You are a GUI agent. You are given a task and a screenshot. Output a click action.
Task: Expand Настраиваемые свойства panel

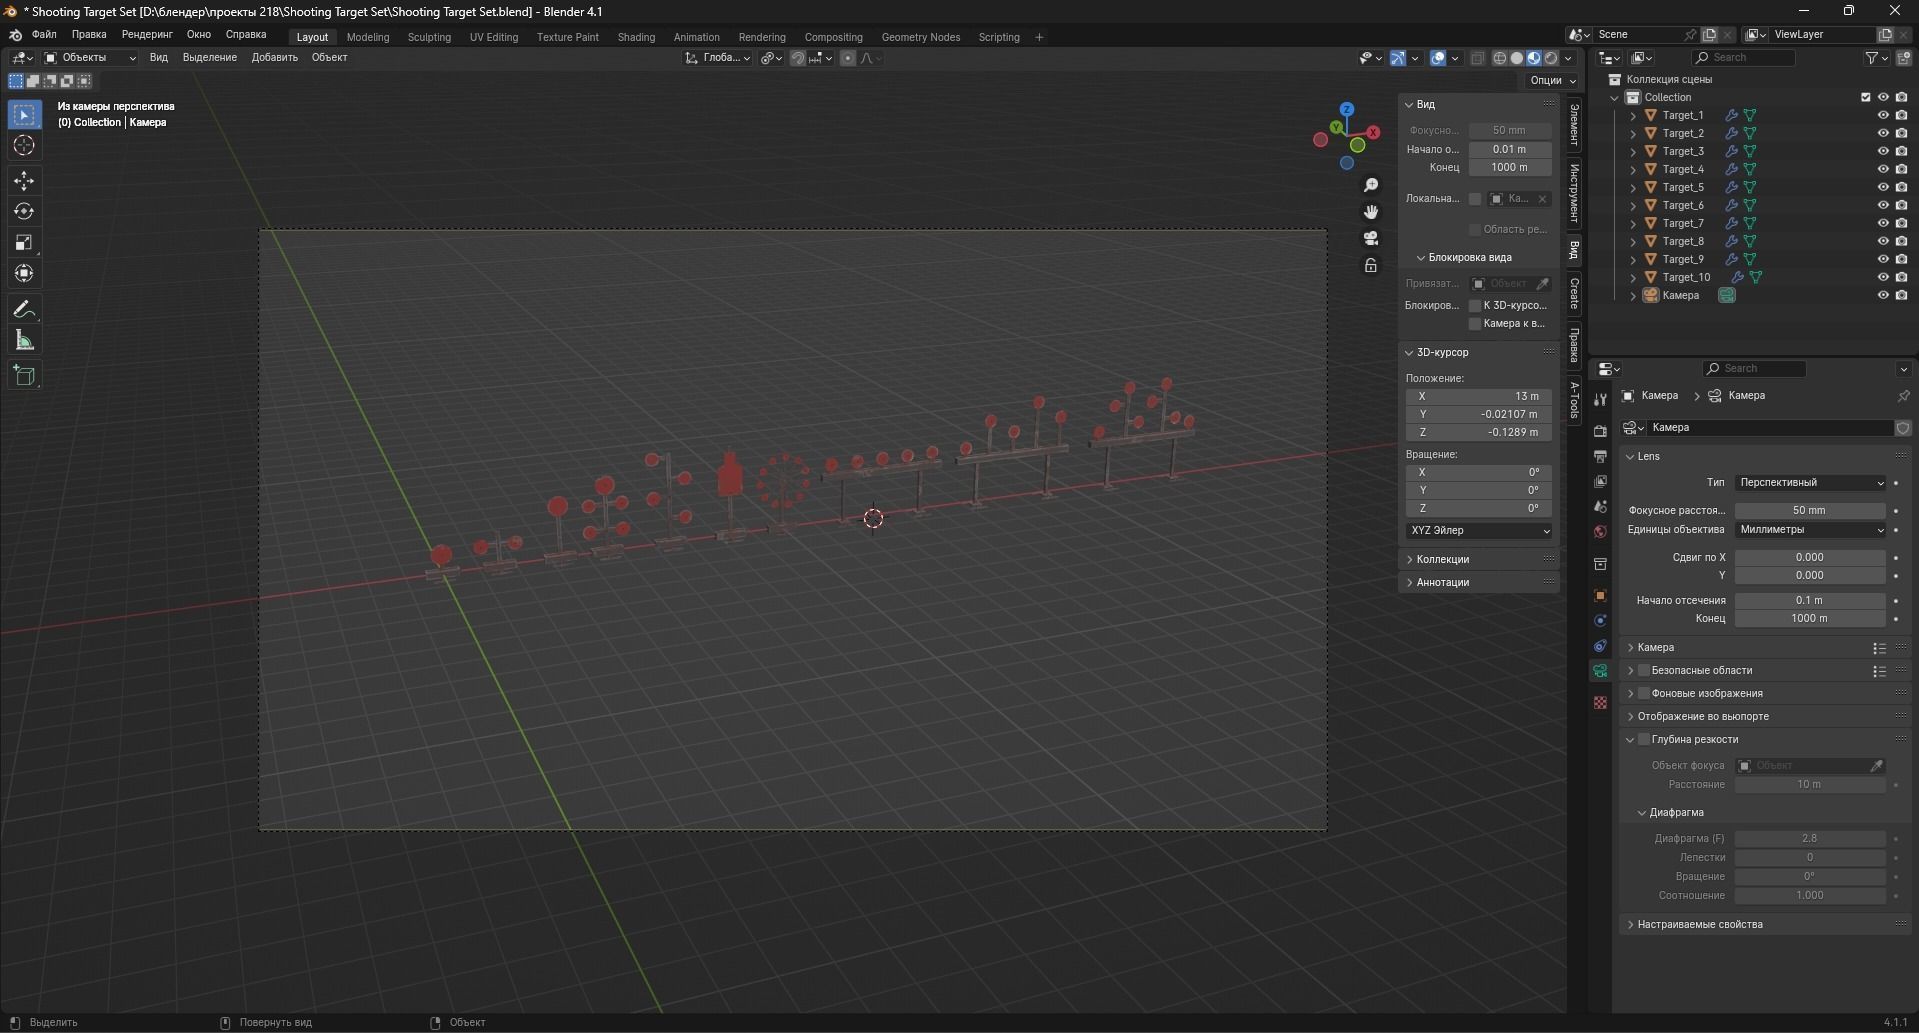1699,925
